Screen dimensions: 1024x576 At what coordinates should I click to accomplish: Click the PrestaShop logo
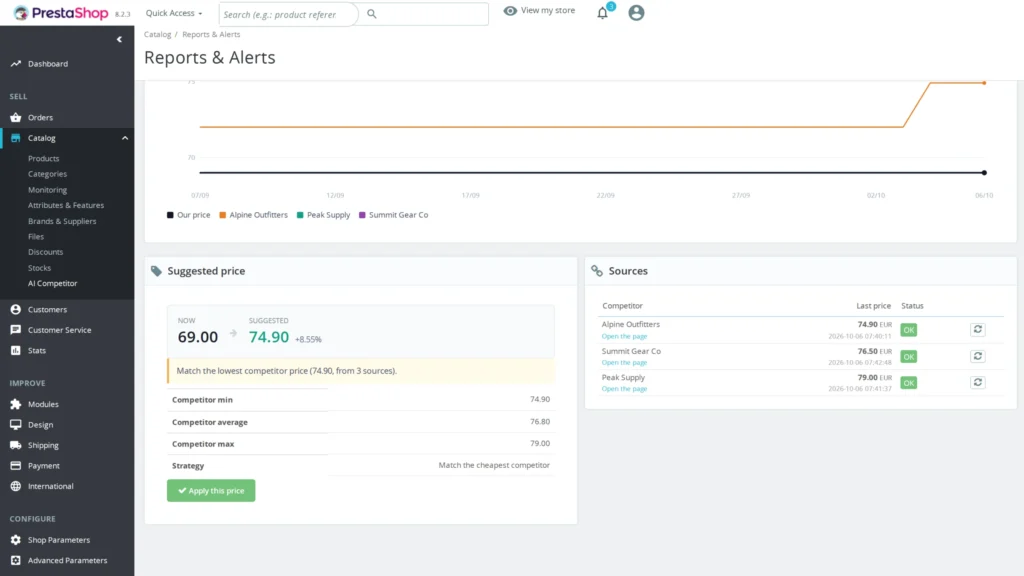click(61, 13)
